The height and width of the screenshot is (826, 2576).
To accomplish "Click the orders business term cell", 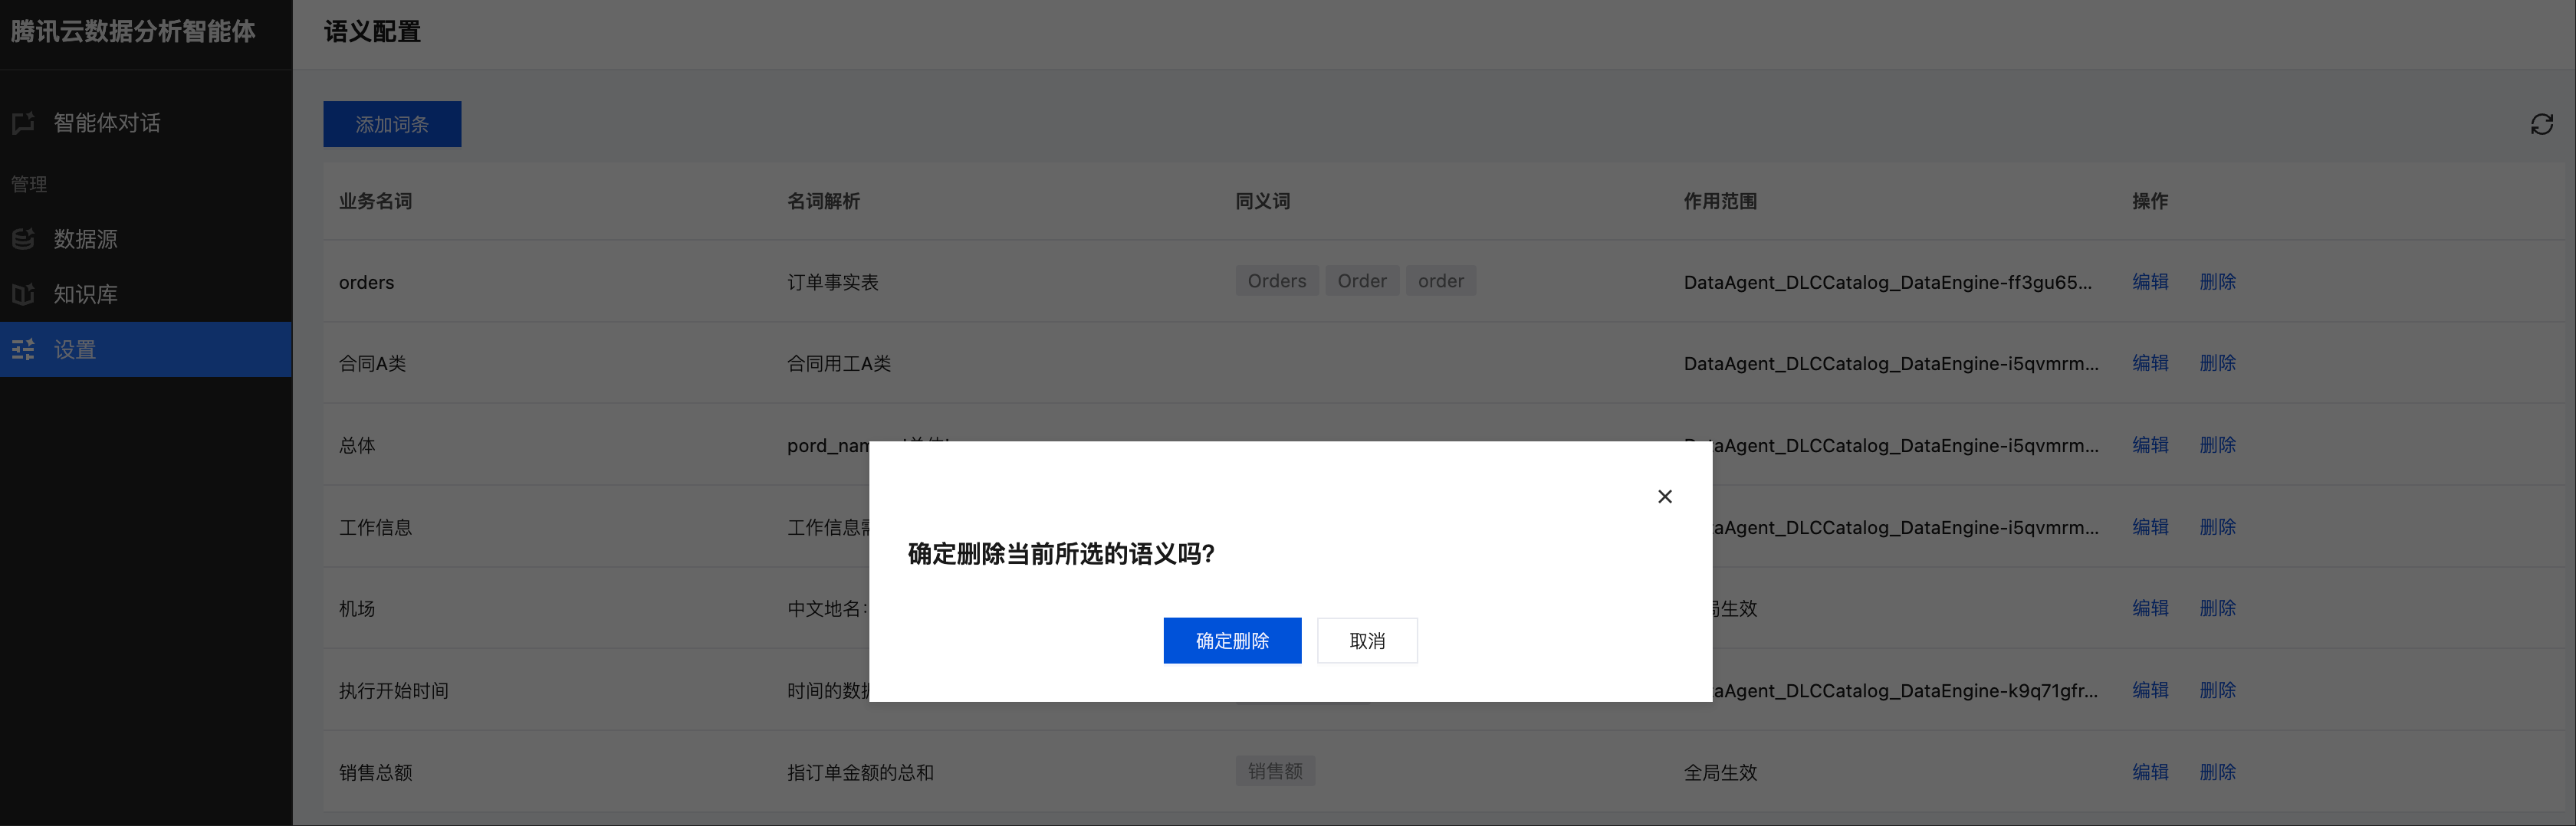I will 366,282.
